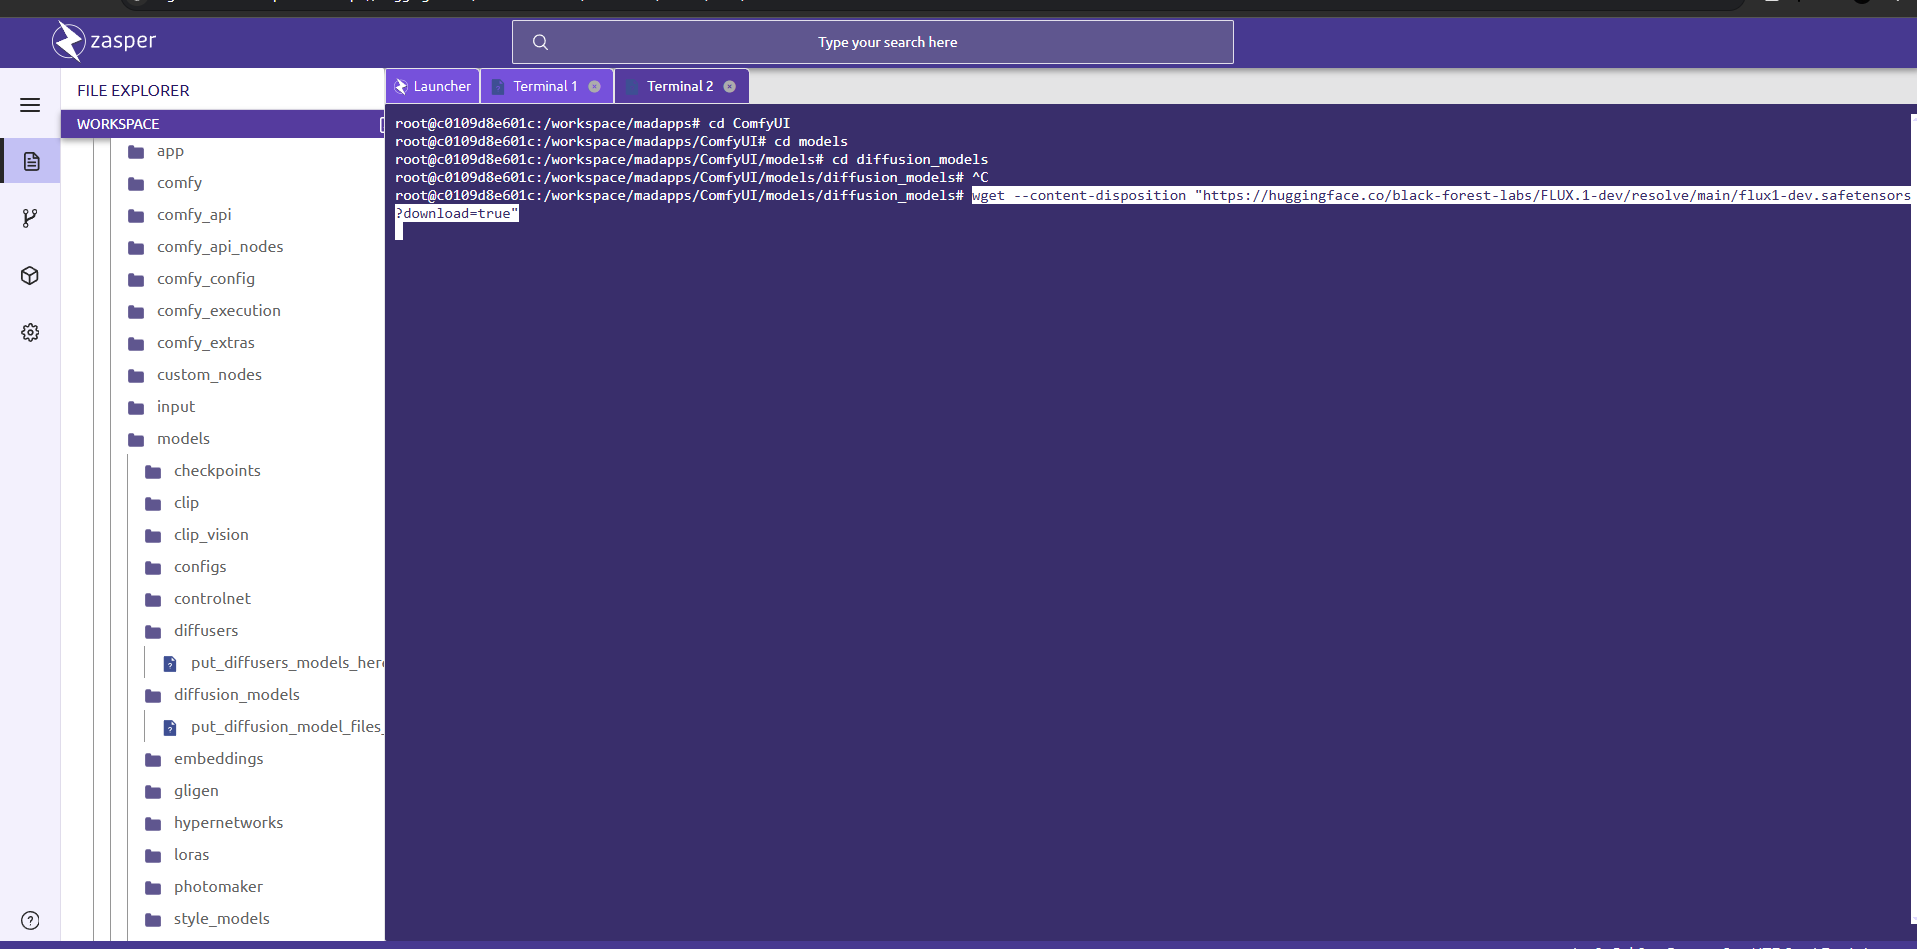Image resolution: width=1917 pixels, height=949 pixels.
Task: Click the input folder icon
Action: click(x=136, y=408)
